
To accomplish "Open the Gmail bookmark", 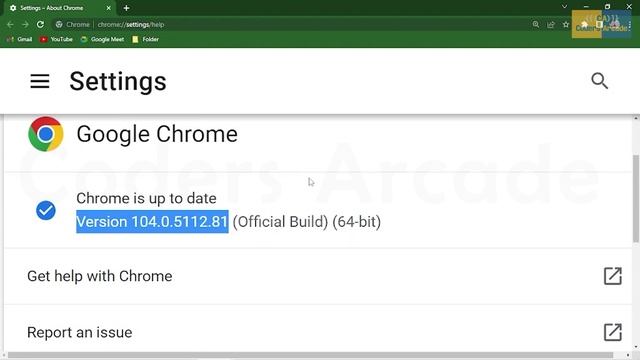I will click(x=20, y=39).
